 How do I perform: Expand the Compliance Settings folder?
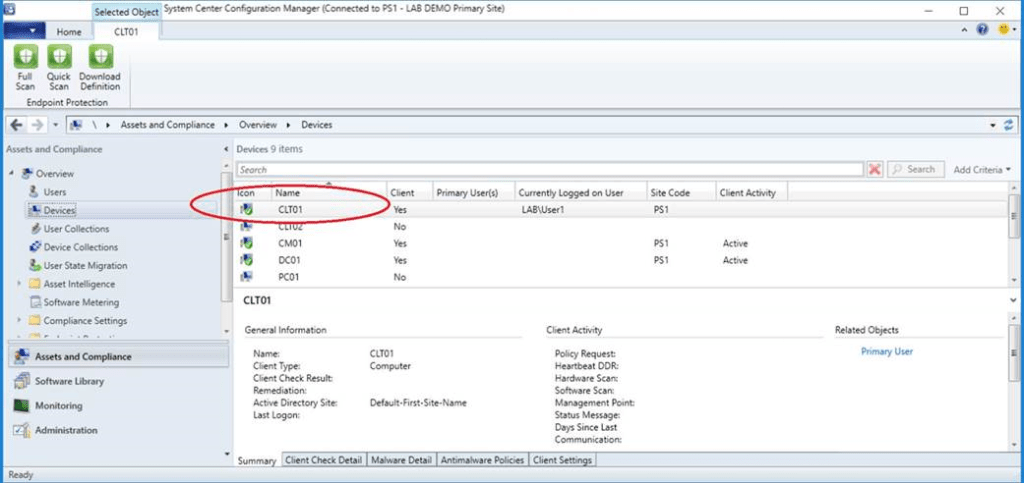coord(20,321)
